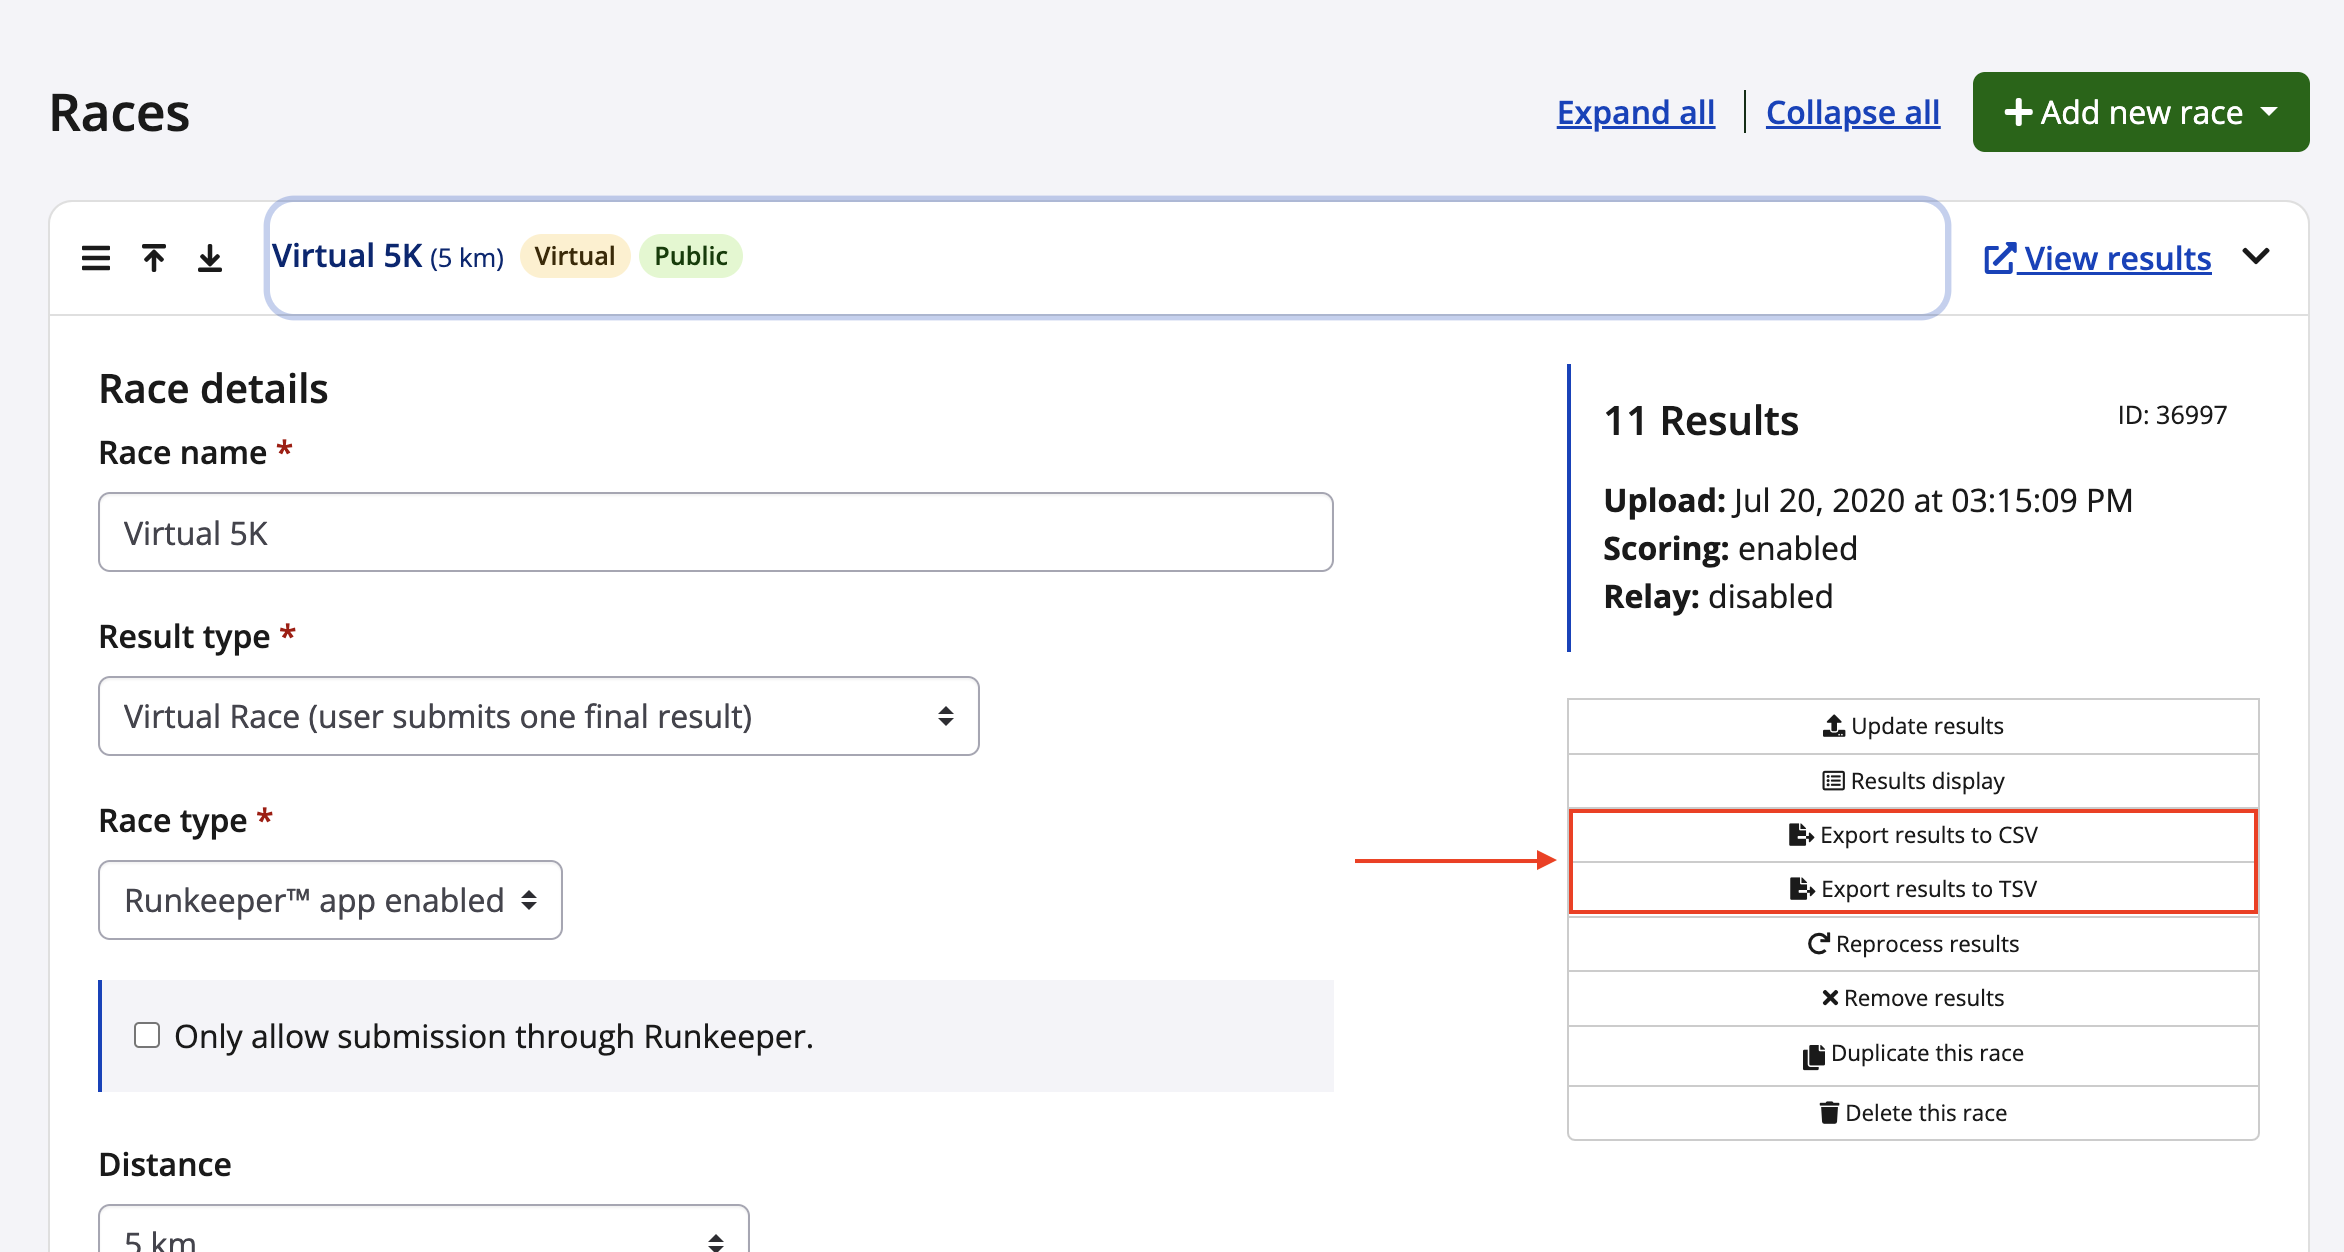Choose Export results to TSV
The width and height of the screenshot is (2344, 1252).
[1912, 889]
